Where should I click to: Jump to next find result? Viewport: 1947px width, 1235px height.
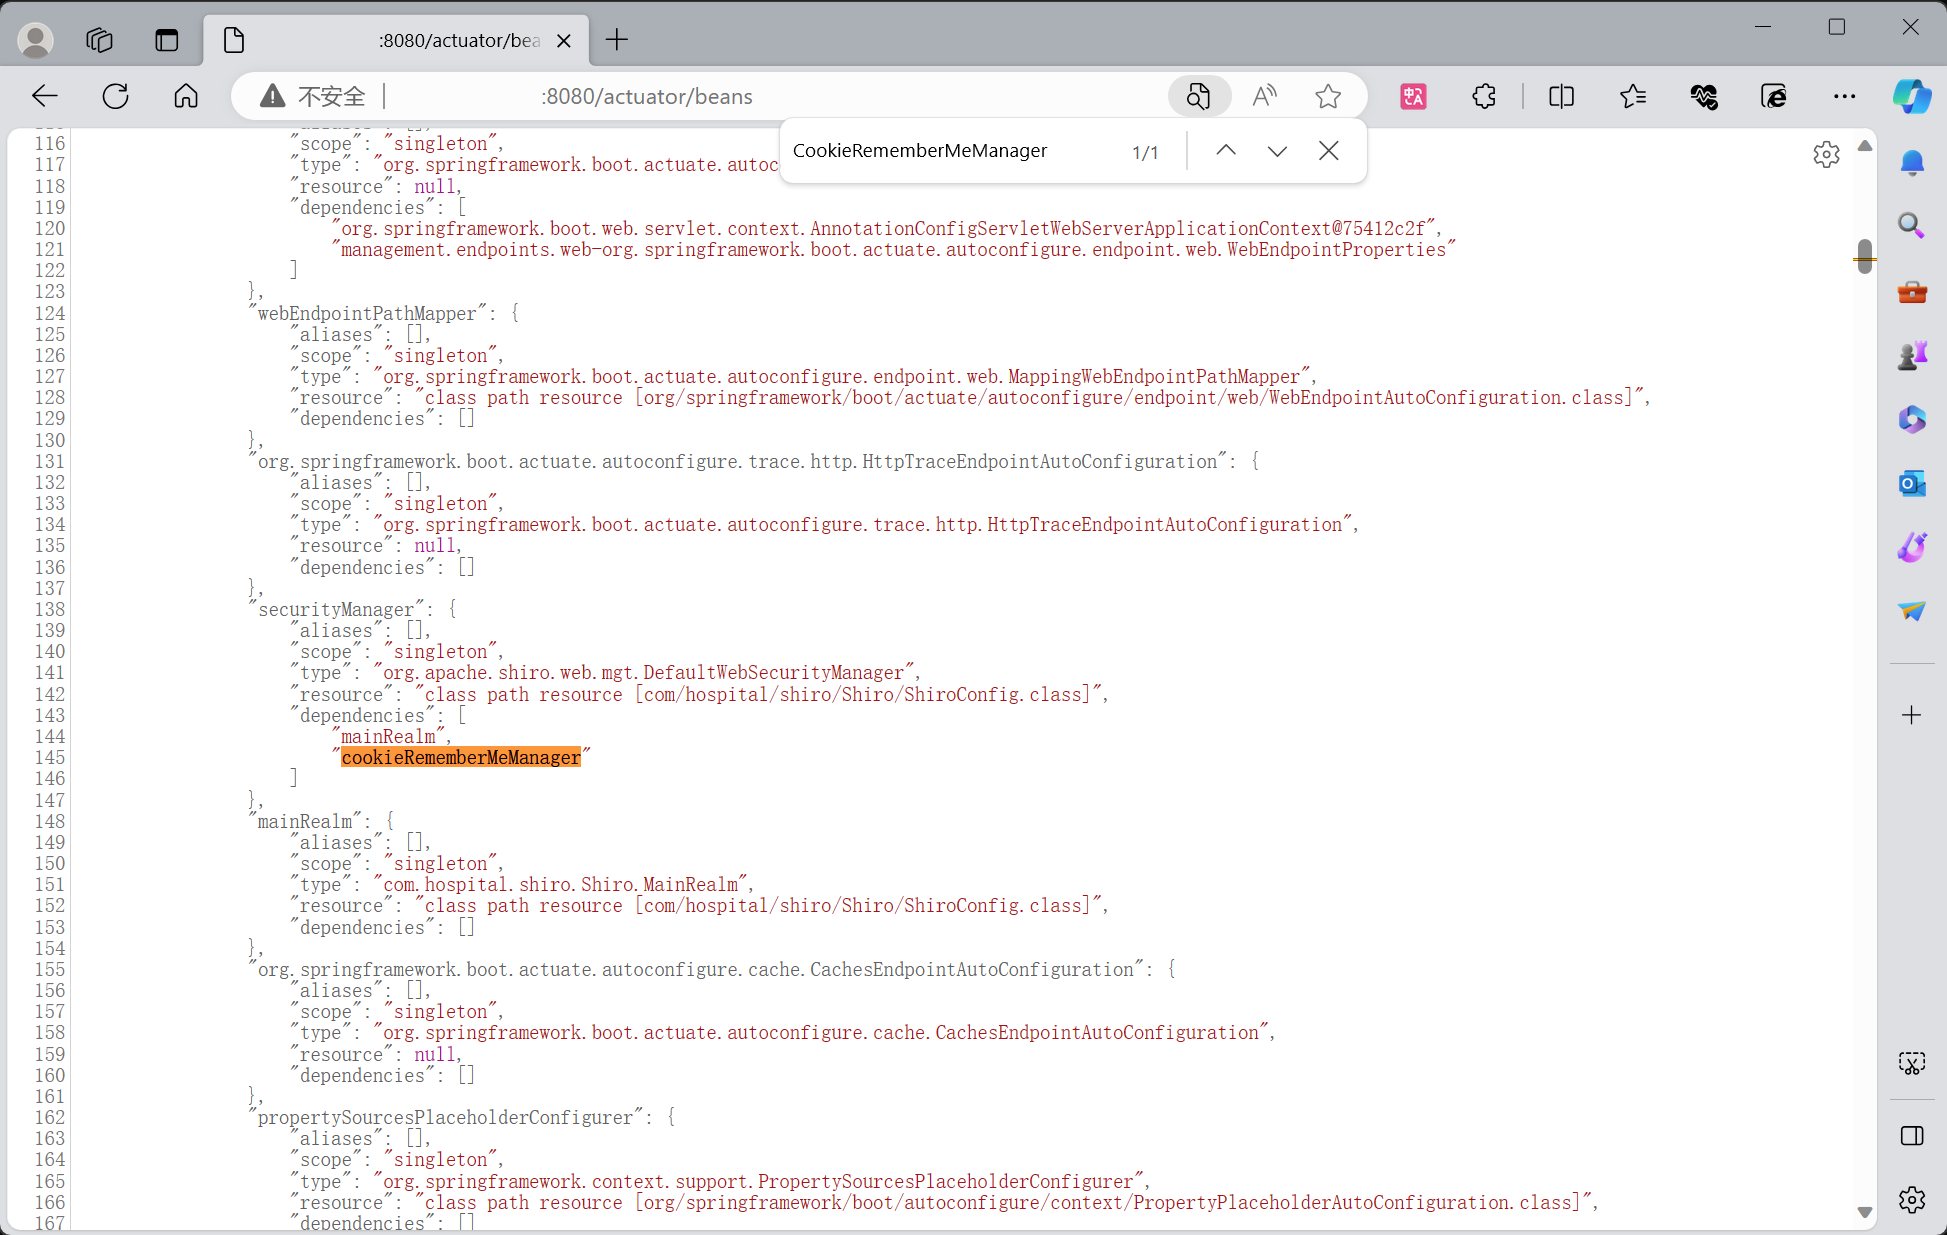click(1277, 151)
